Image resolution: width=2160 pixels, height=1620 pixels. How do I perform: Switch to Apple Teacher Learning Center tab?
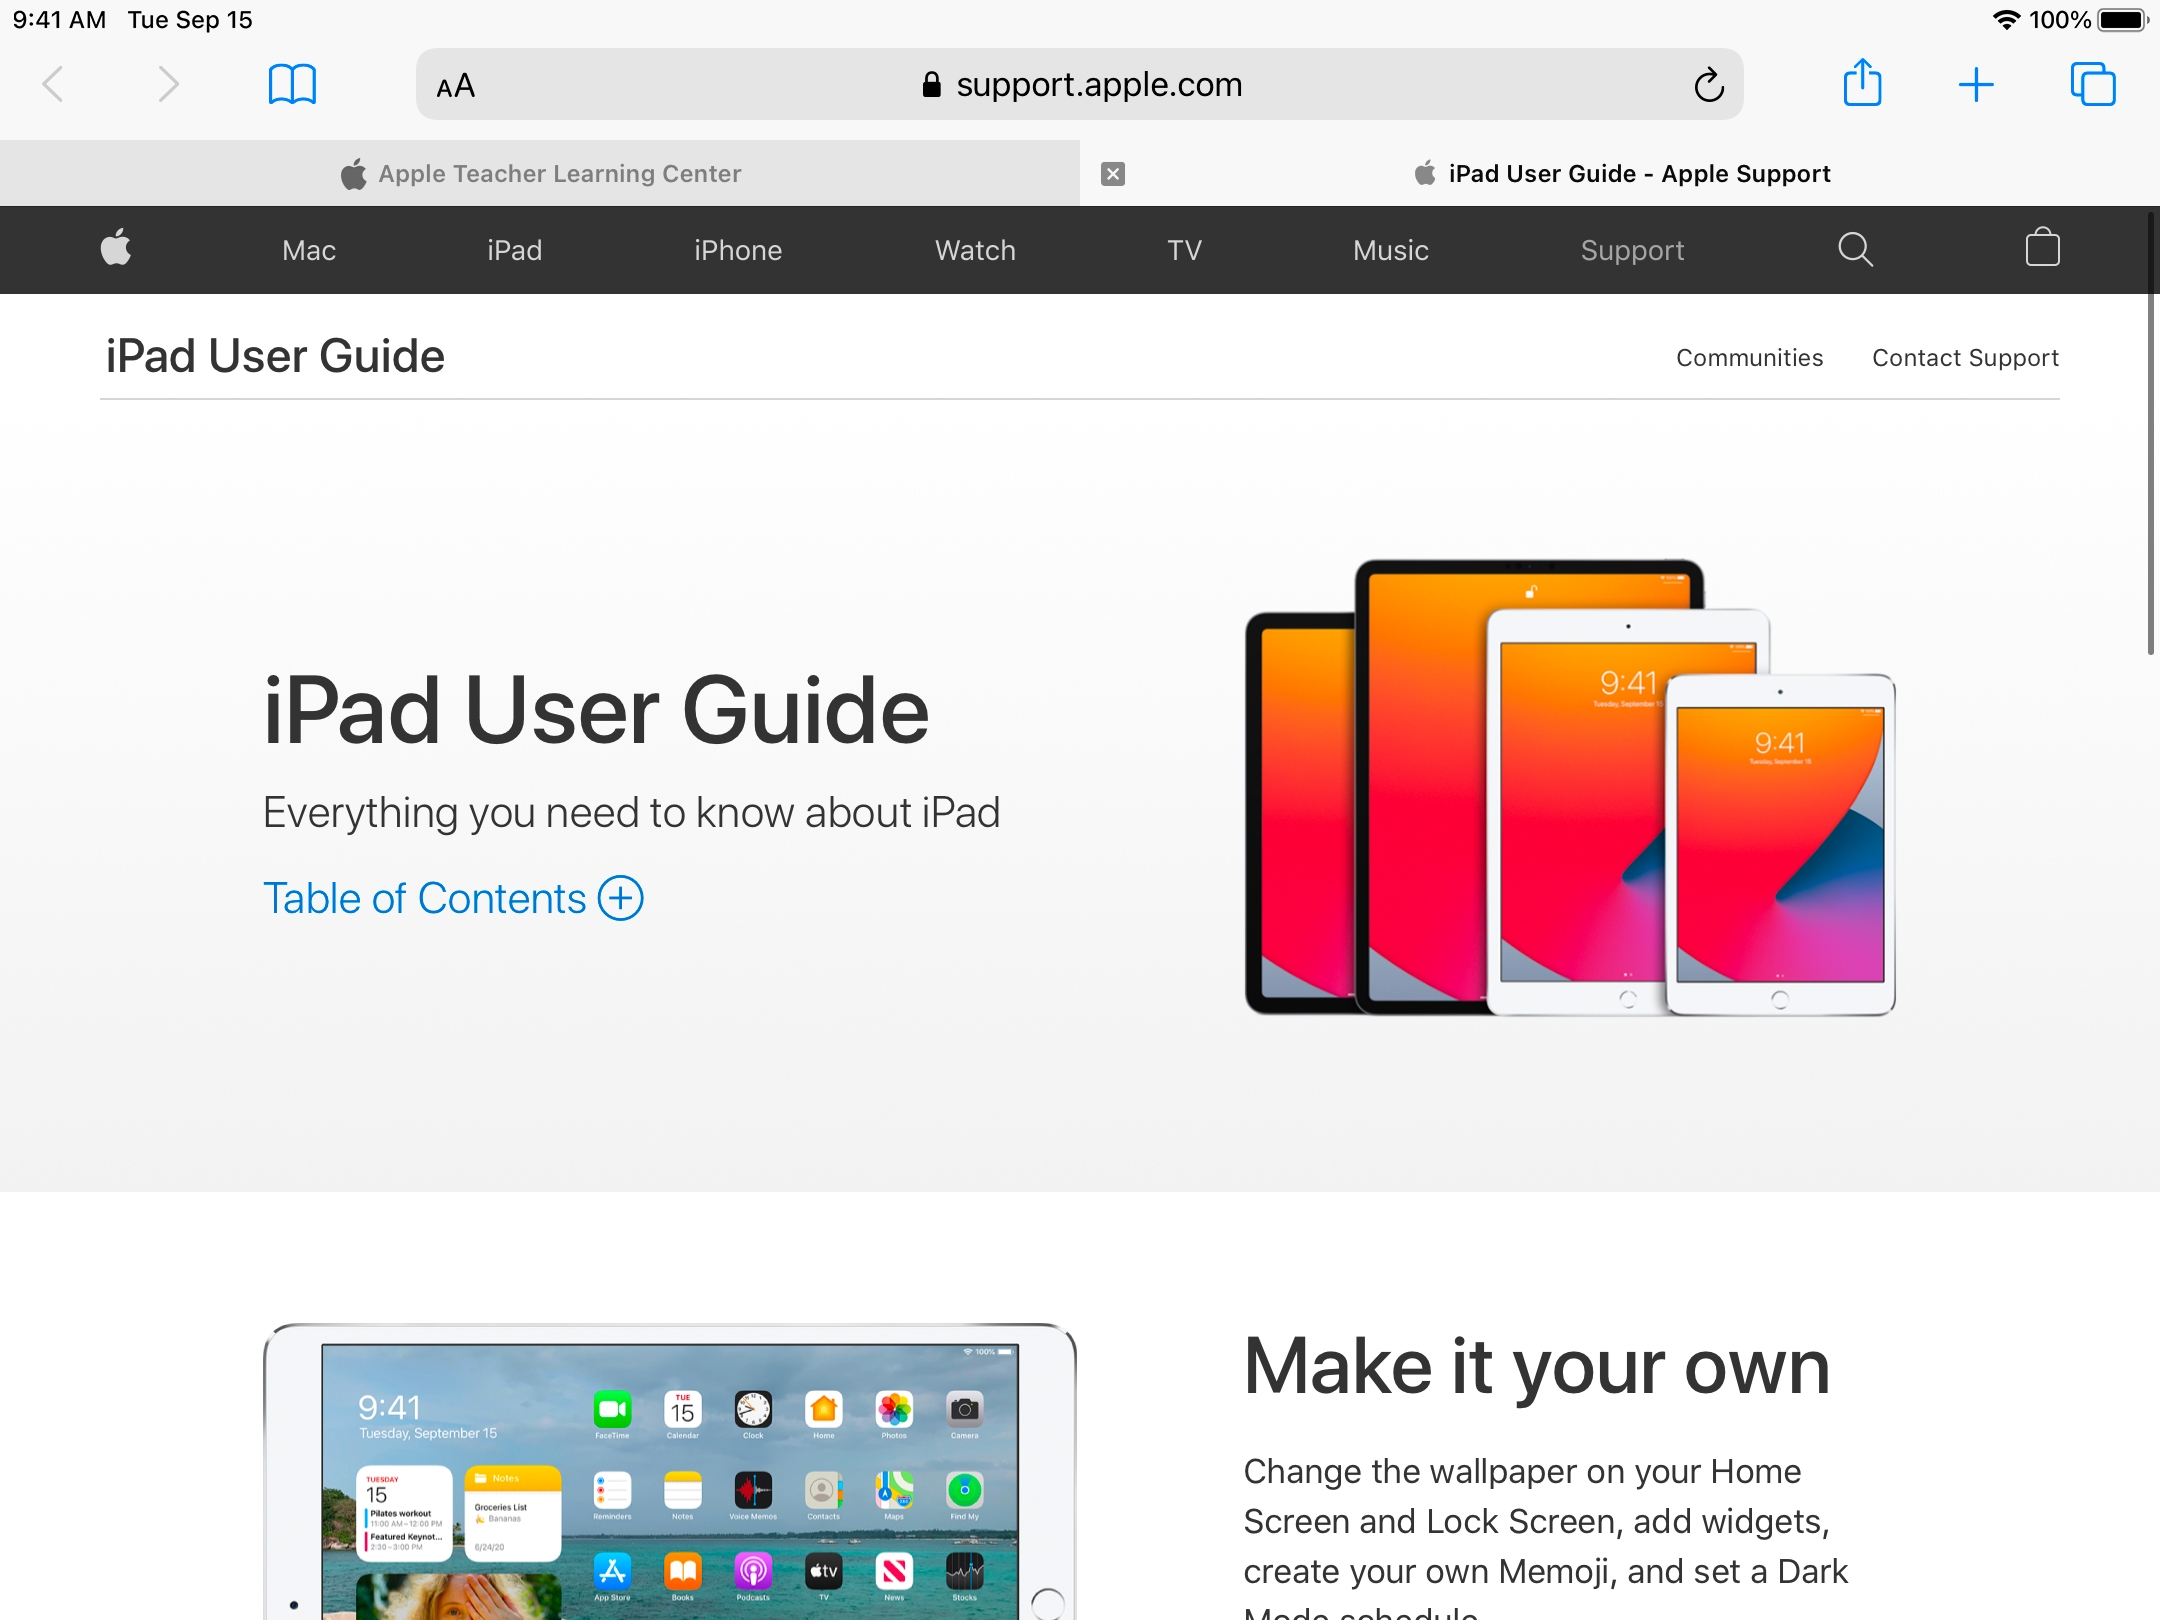tap(540, 173)
